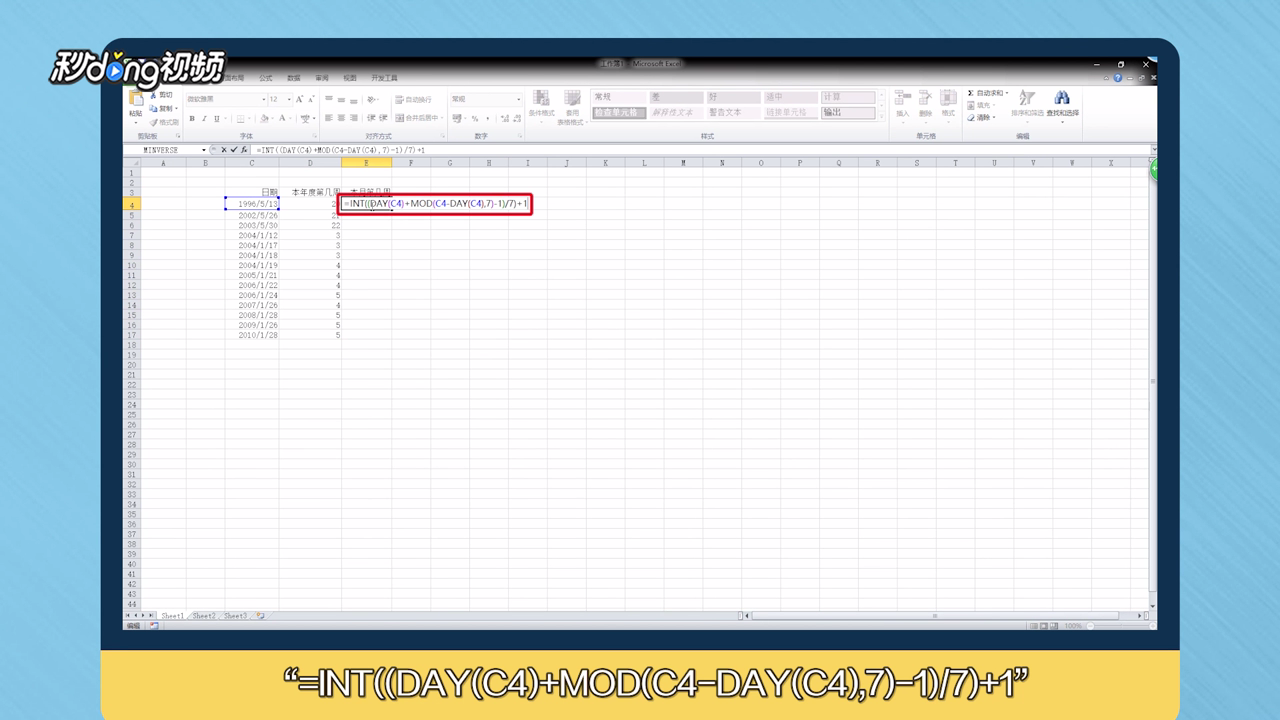The image size is (1280, 720).
Task: Click Find and Select binoculars icon
Action: click(1062, 98)
